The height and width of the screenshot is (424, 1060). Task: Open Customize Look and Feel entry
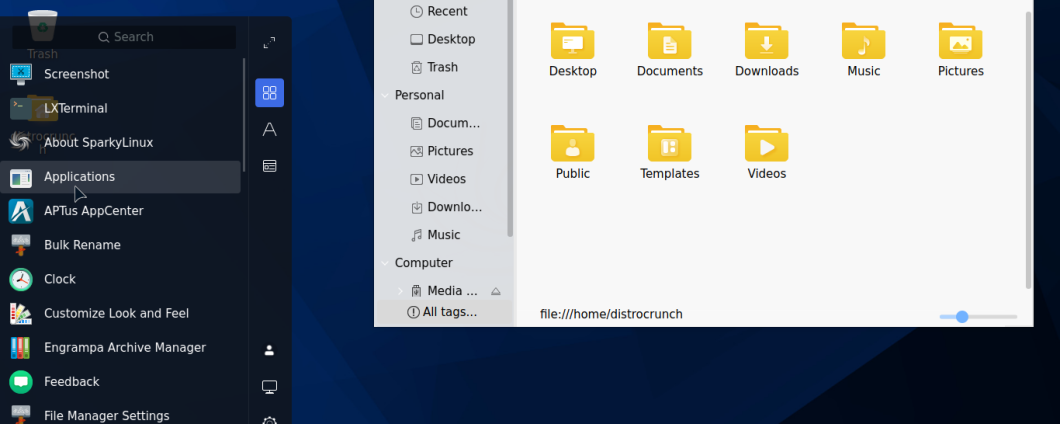click(116, 313)
